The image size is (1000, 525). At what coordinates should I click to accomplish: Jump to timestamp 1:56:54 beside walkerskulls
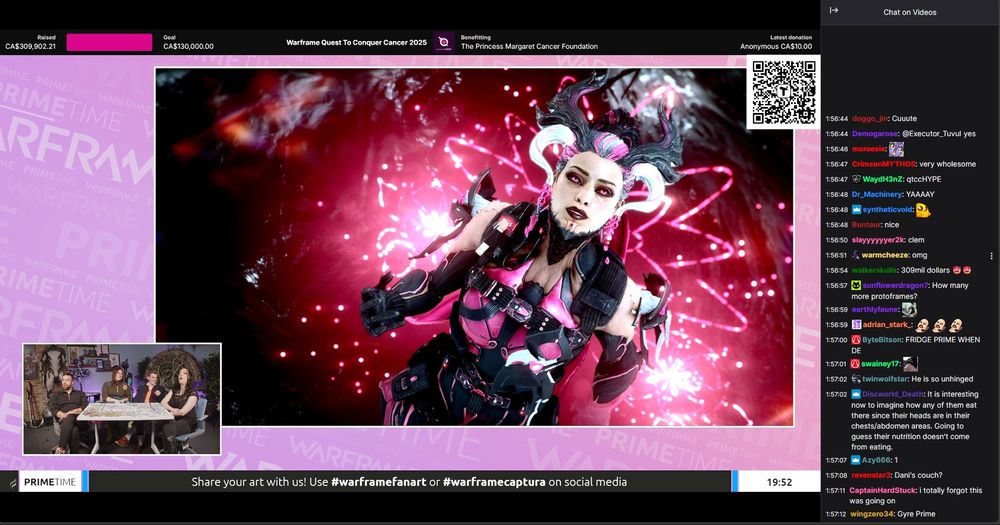click(836, 271)
